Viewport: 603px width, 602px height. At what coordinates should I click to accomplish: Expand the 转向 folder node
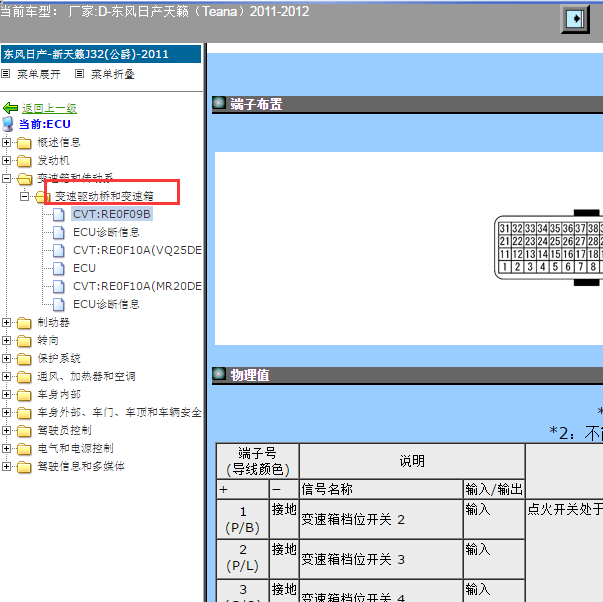pyautogui.click(x=6, y=340)
